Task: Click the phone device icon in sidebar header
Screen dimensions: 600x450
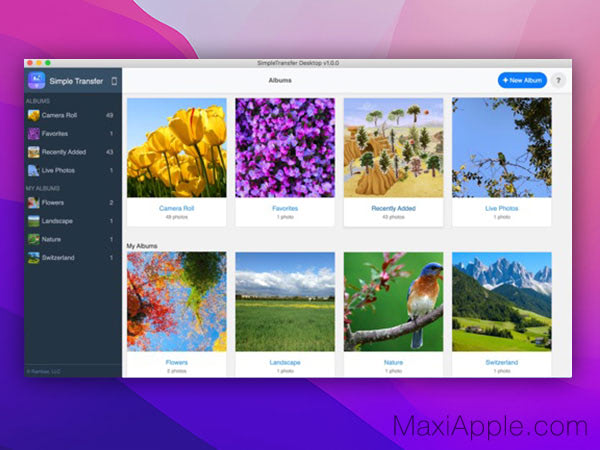Action: (114, 81)
